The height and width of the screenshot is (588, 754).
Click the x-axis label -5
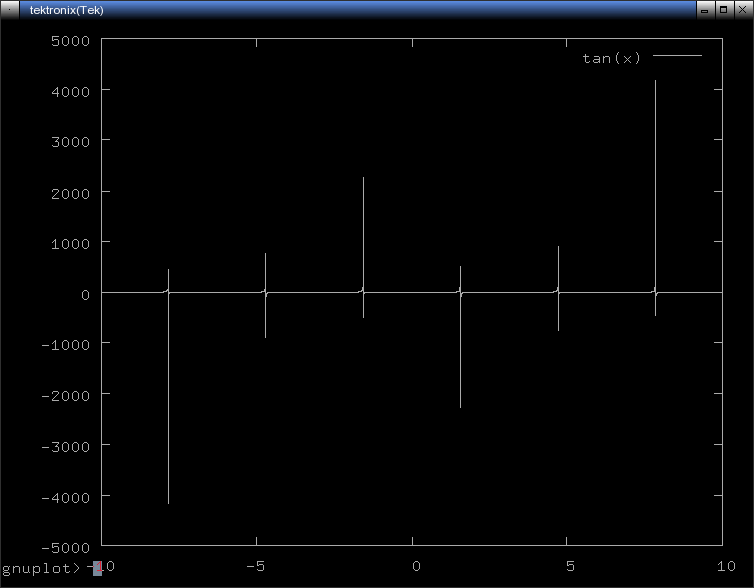point(255,566)
